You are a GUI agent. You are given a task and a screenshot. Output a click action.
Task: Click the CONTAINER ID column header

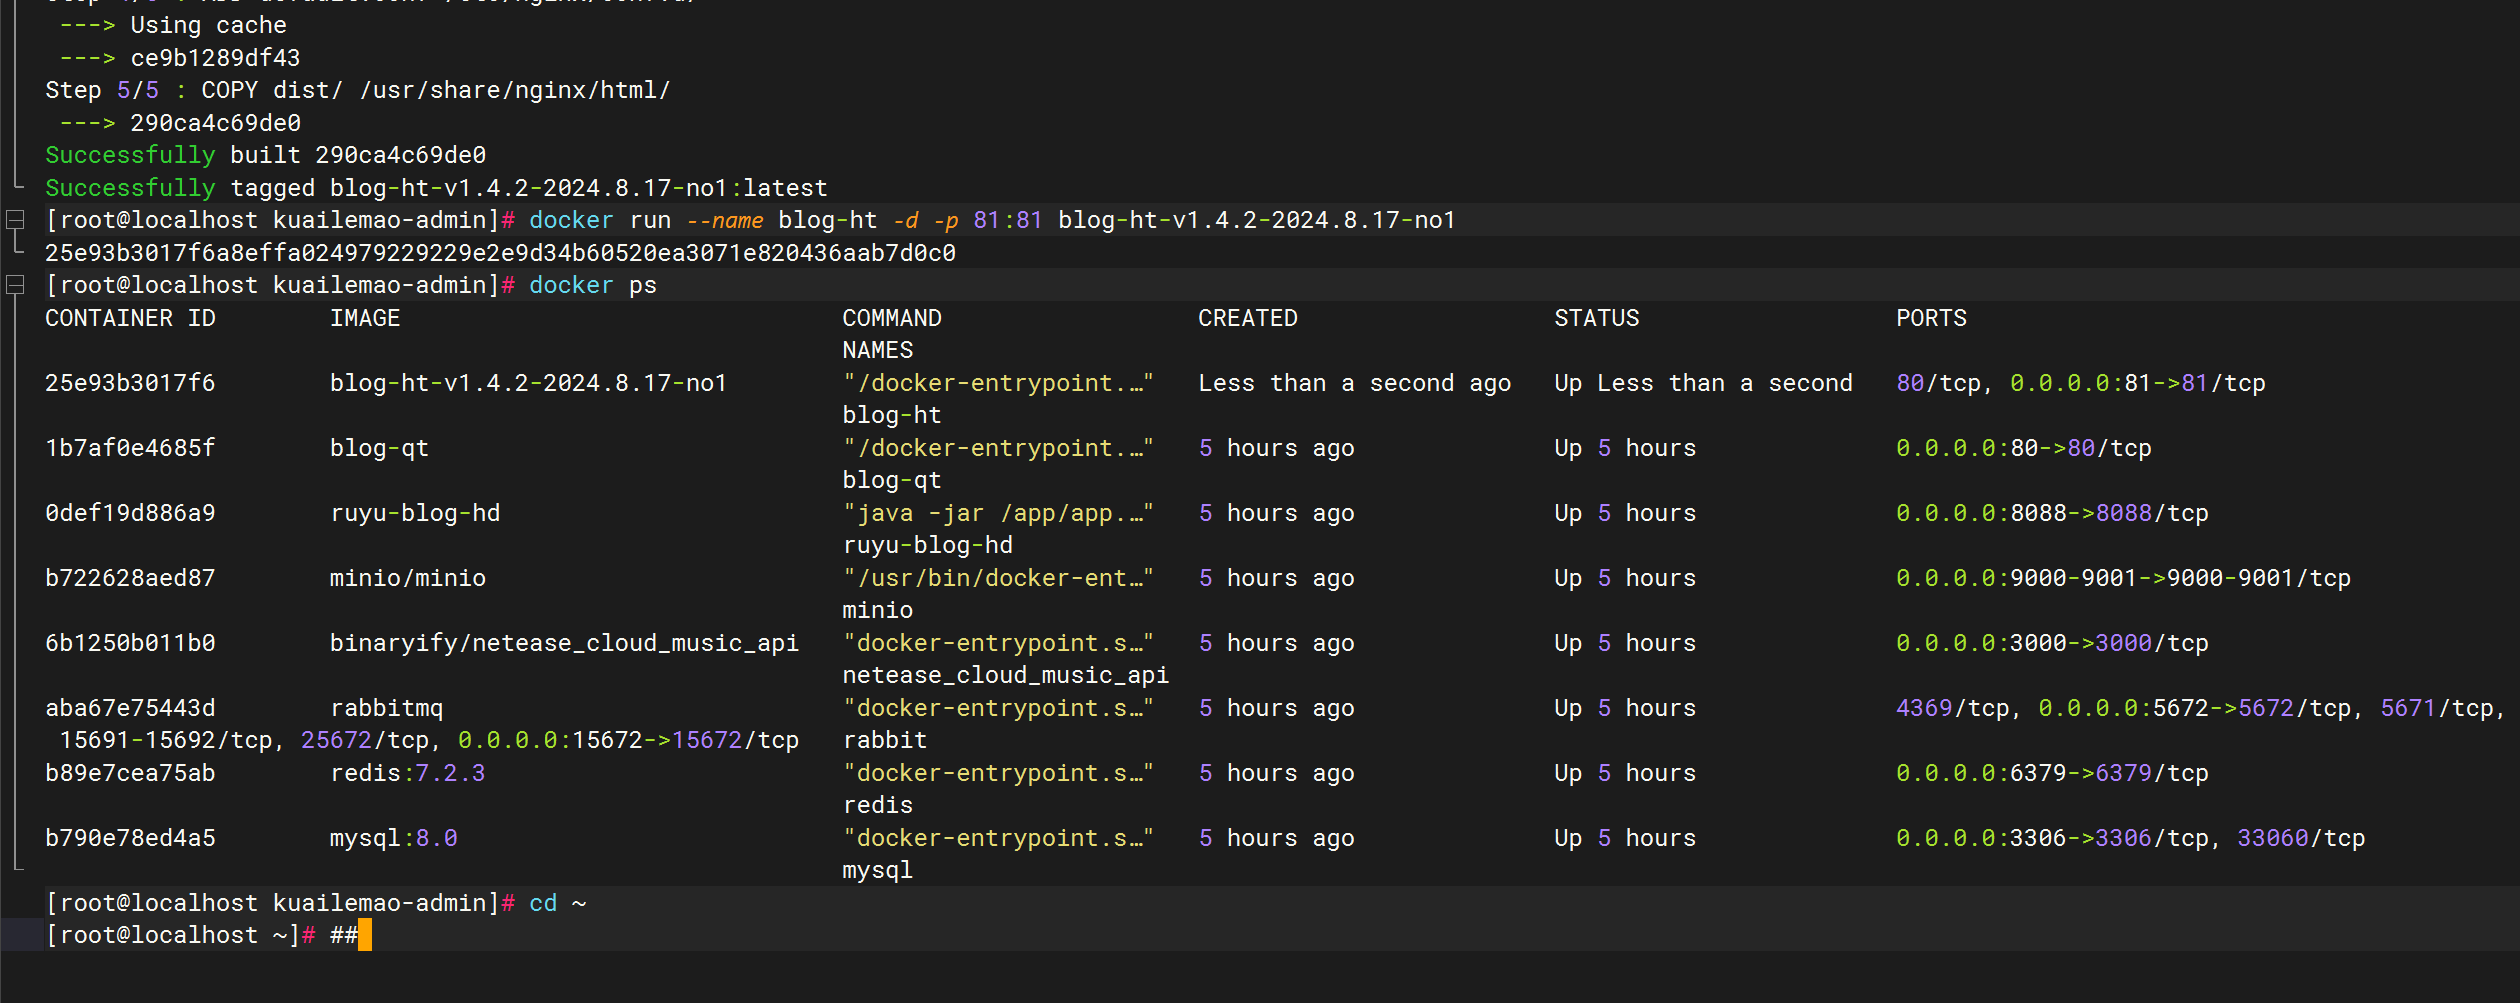pyautogui.click(x=130, y=318)
